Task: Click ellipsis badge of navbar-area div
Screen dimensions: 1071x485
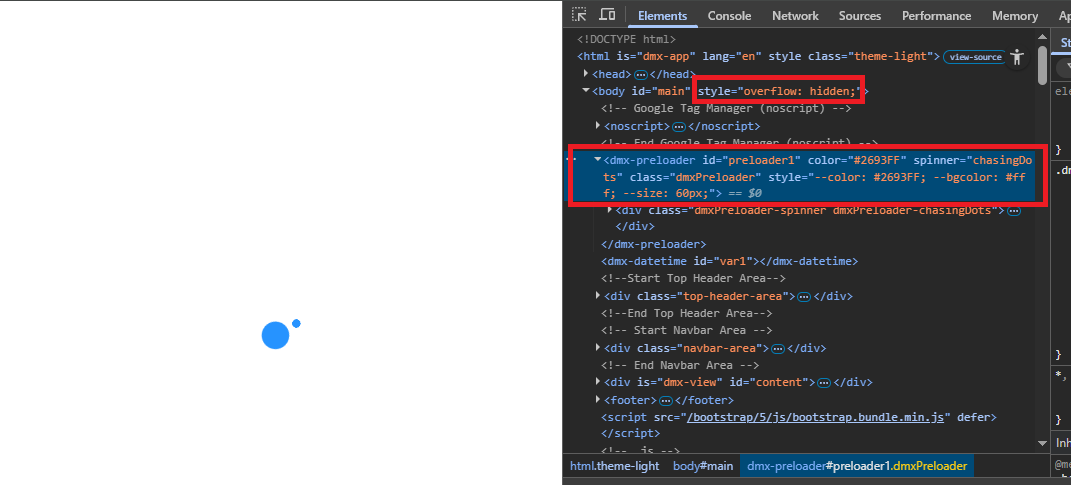Action: point(777,348)
